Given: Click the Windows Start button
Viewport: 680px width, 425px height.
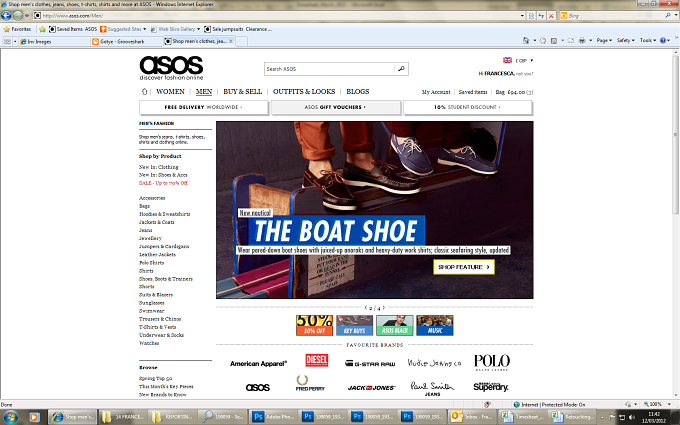Looking at the screenshot, I should tap(10, 417).
